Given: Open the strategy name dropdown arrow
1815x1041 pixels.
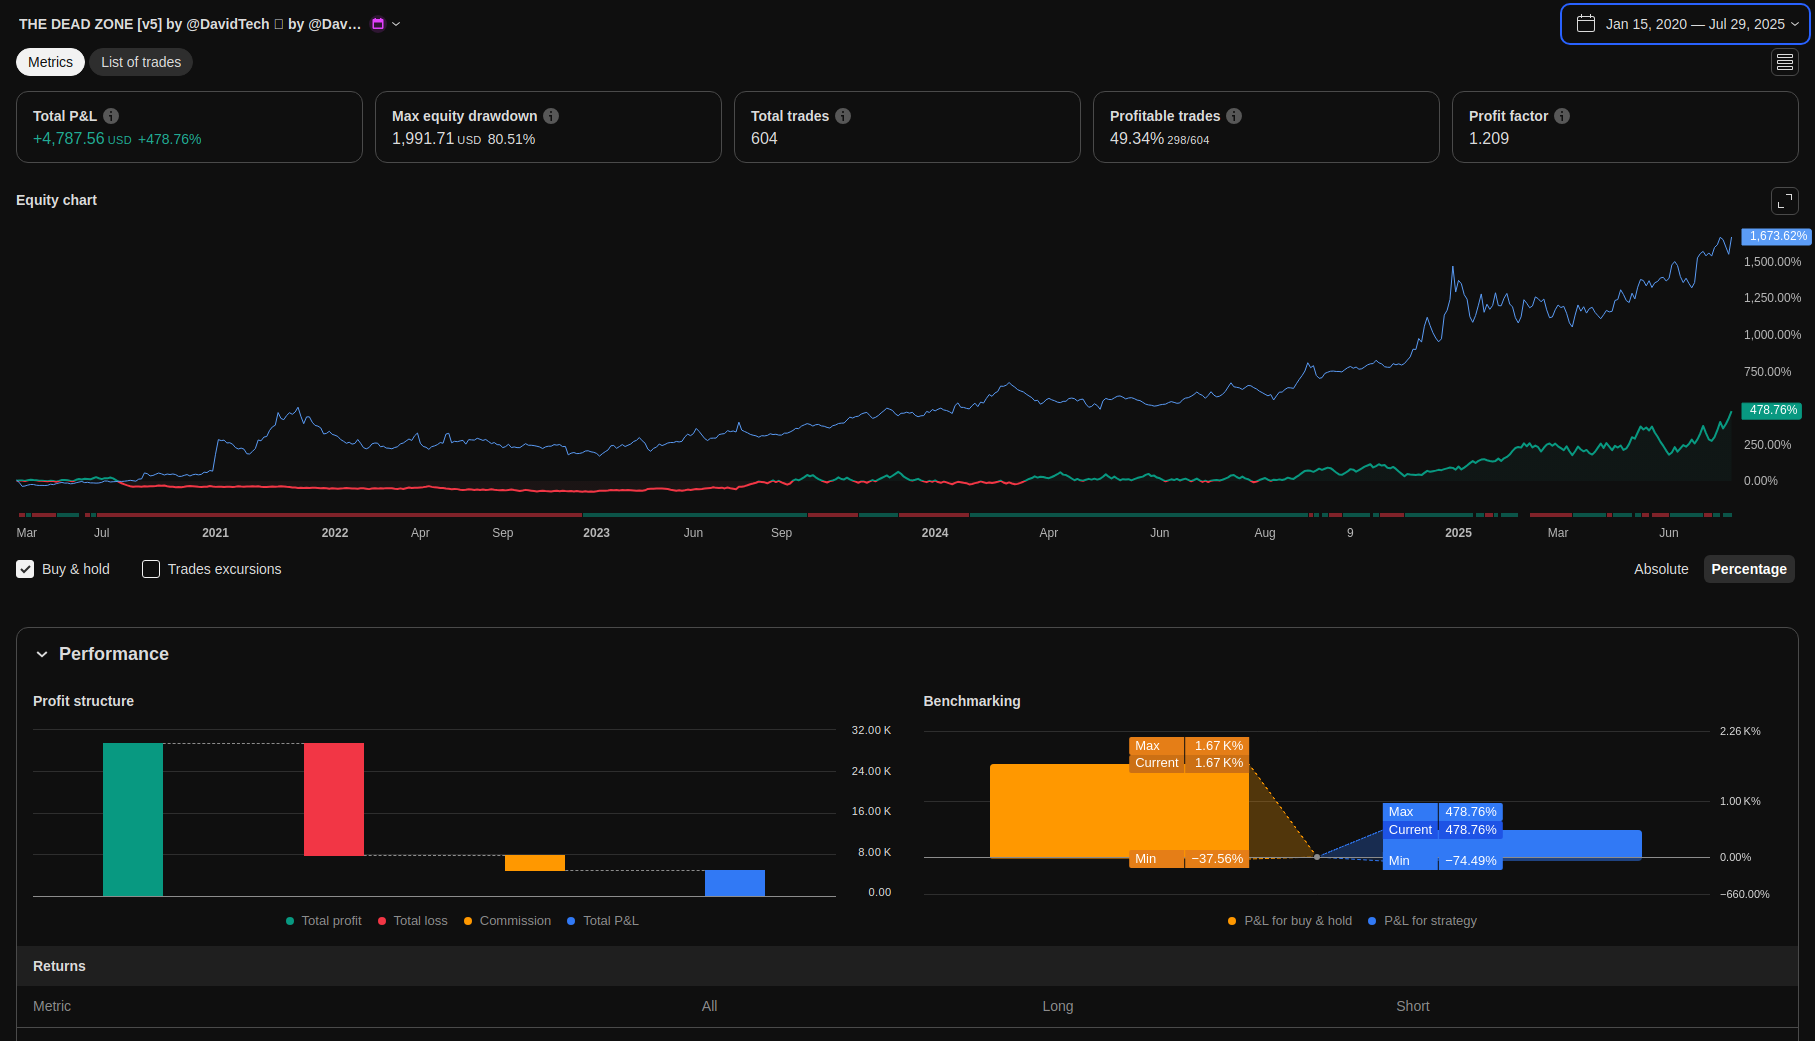Looking at the screenshot, I should click(396, 24).
